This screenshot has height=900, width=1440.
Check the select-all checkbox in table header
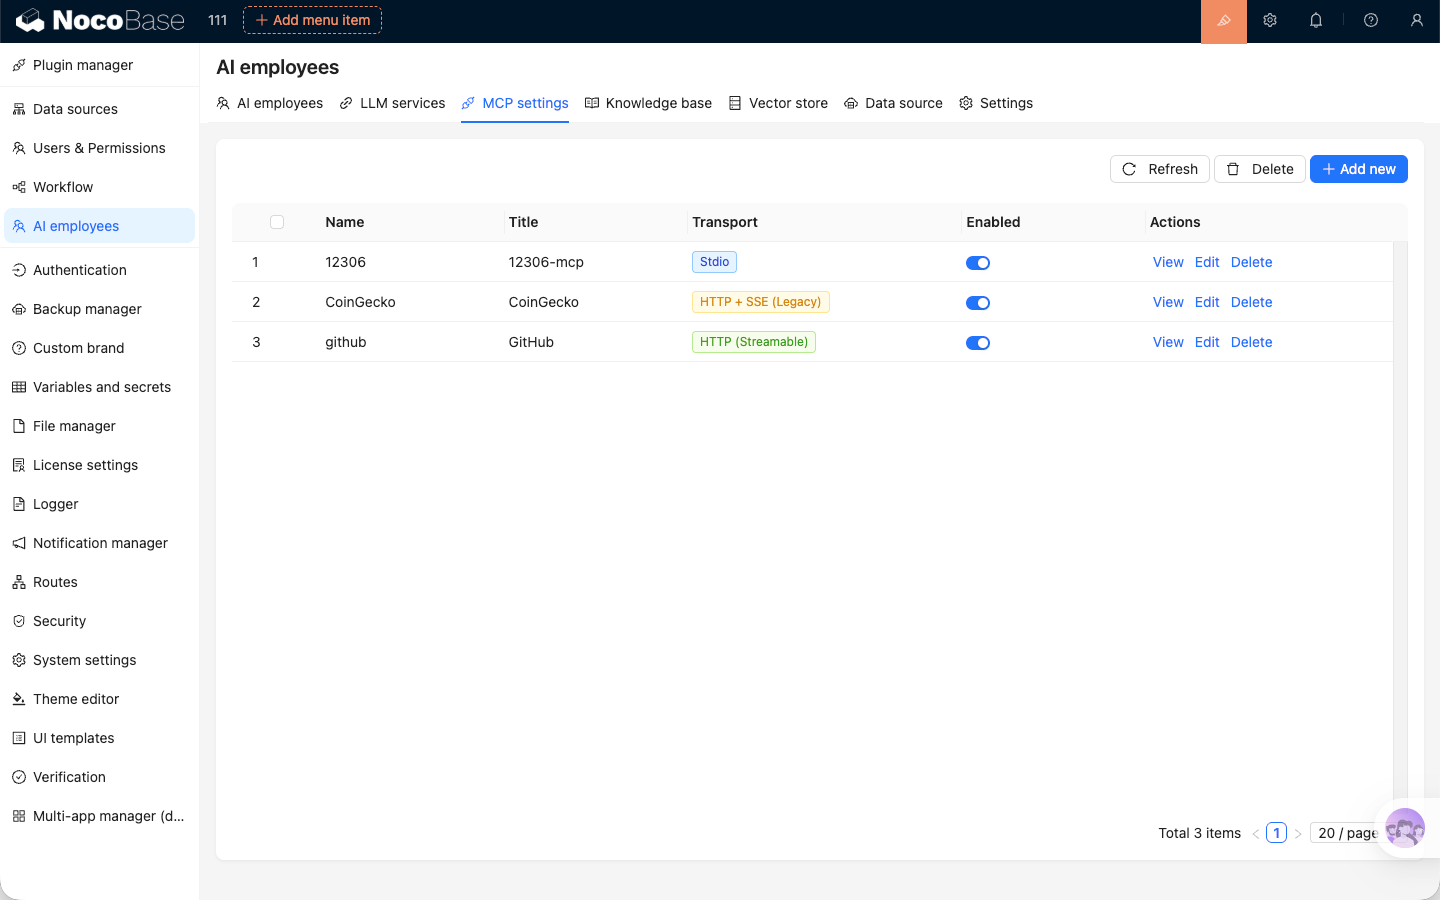277,222
